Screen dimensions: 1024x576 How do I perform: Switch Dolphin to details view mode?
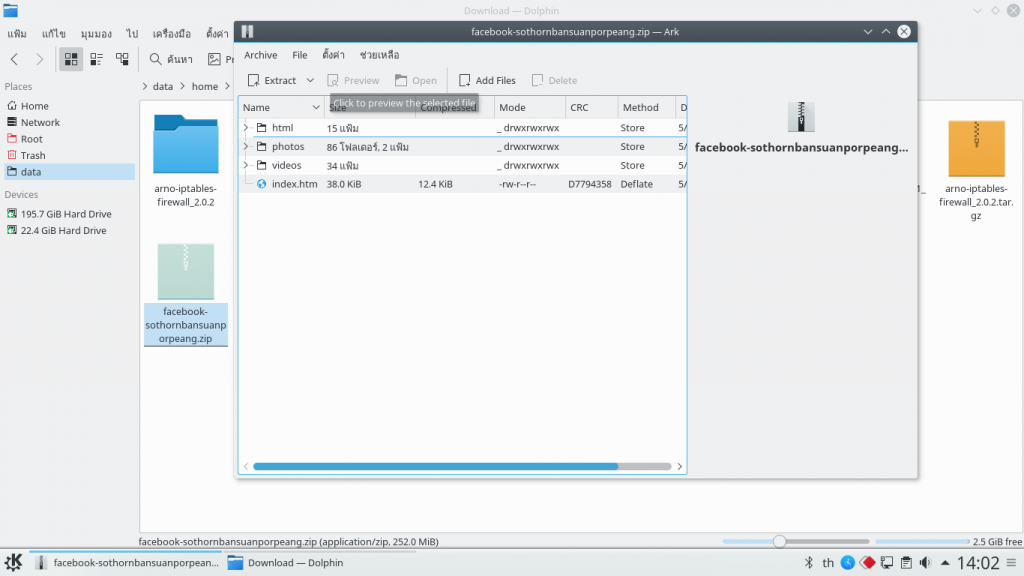122,59
